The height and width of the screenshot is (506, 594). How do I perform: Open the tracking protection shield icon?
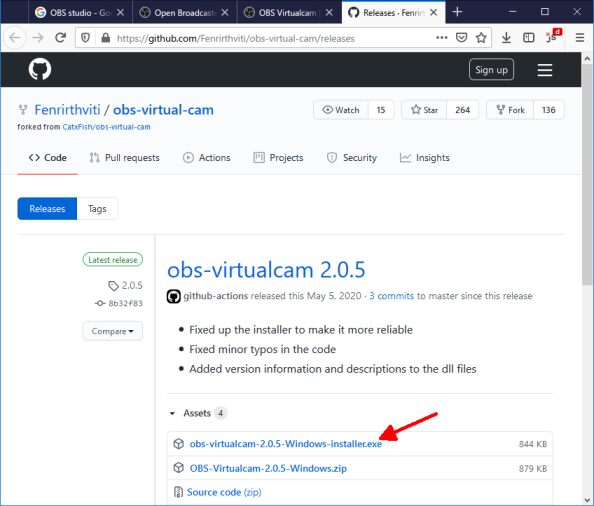86,38
